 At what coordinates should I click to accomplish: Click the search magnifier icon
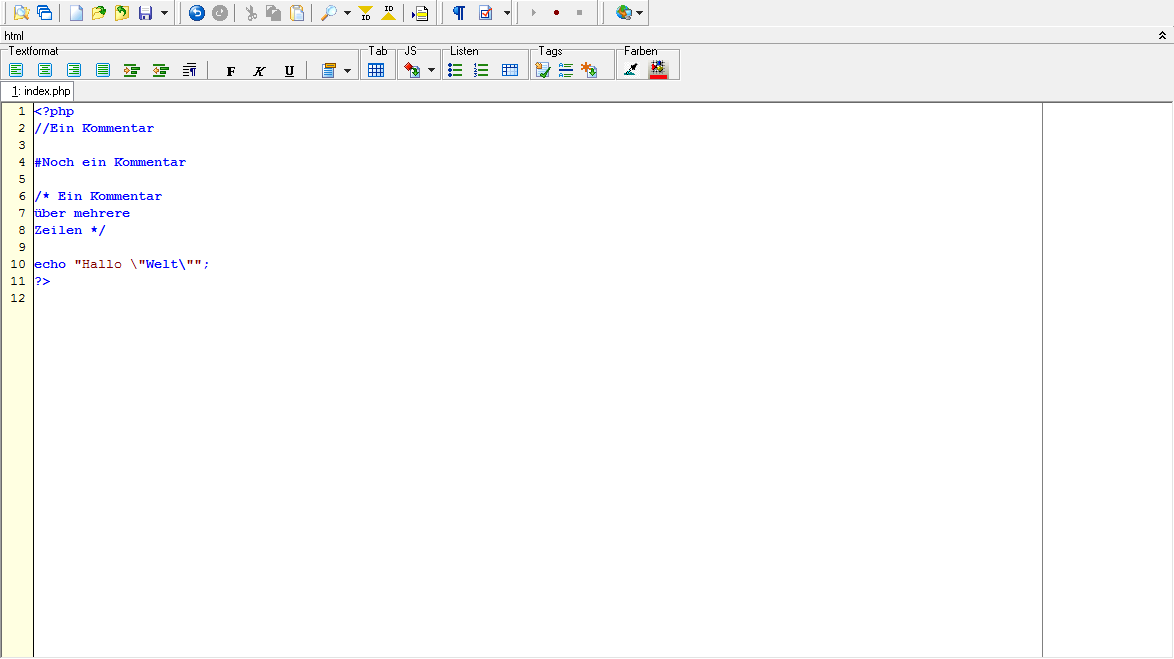click(x=328, y=13)
